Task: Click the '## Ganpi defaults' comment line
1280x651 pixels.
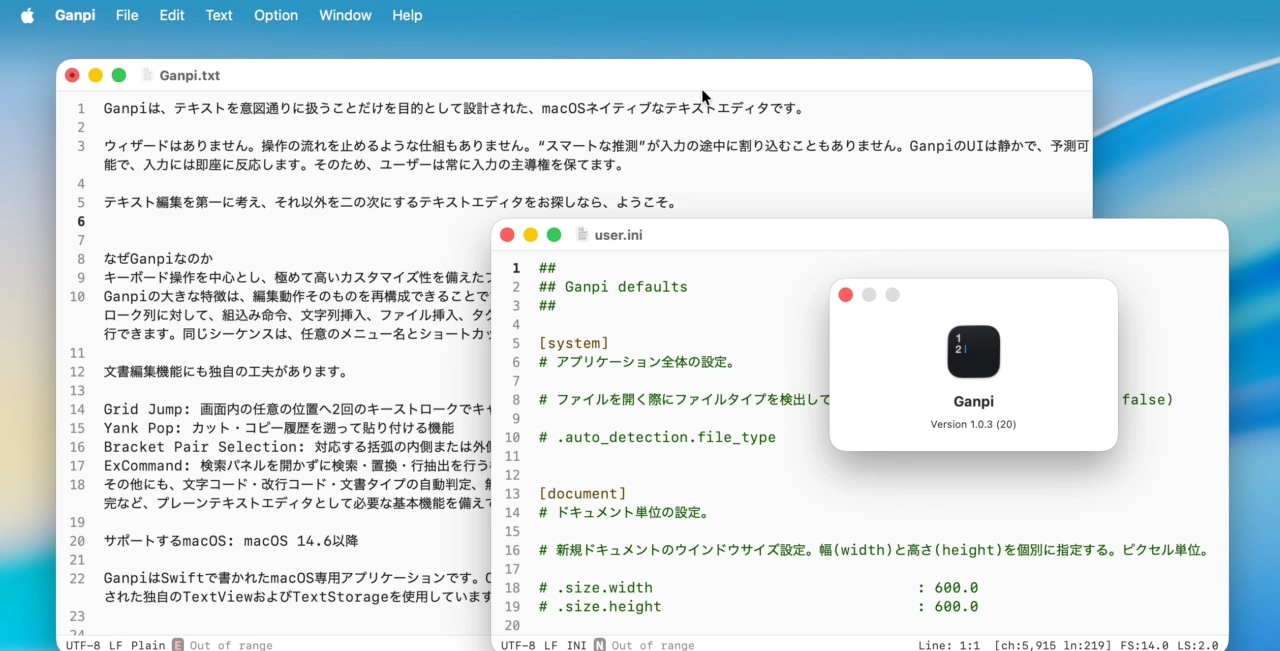Action: [613, 287]
